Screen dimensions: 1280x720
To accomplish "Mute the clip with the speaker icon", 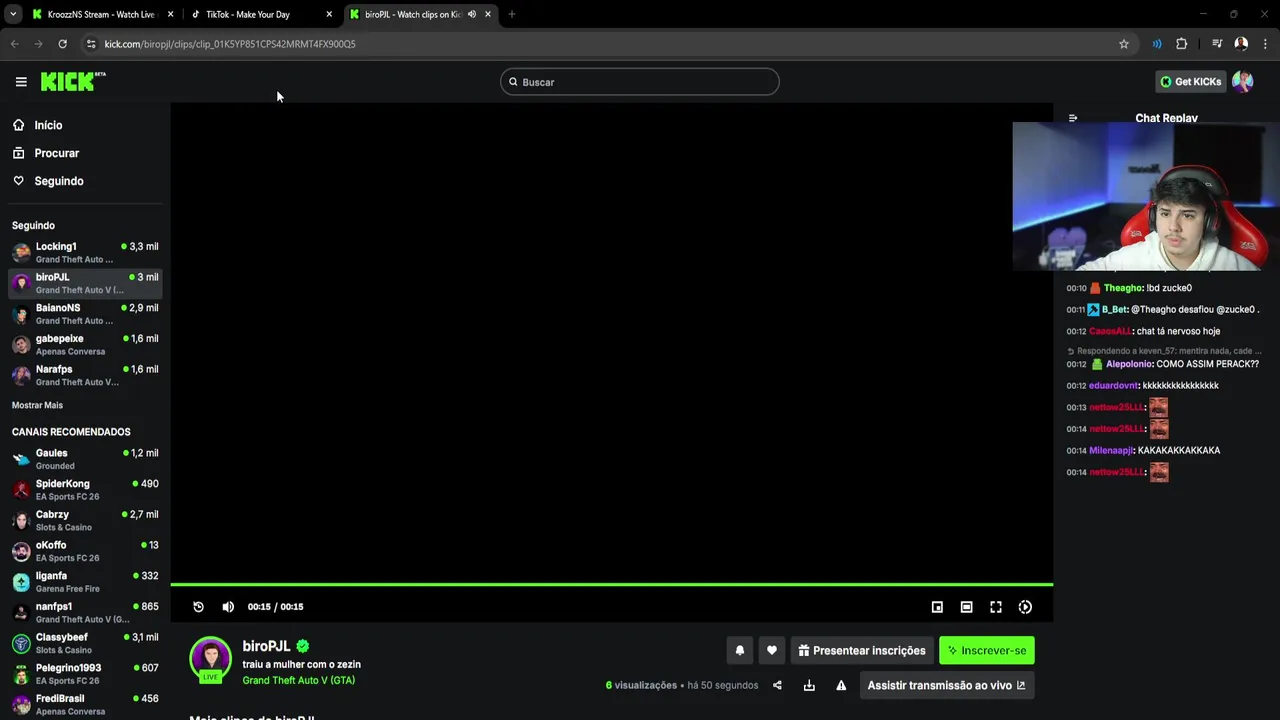I will [228, 607].
